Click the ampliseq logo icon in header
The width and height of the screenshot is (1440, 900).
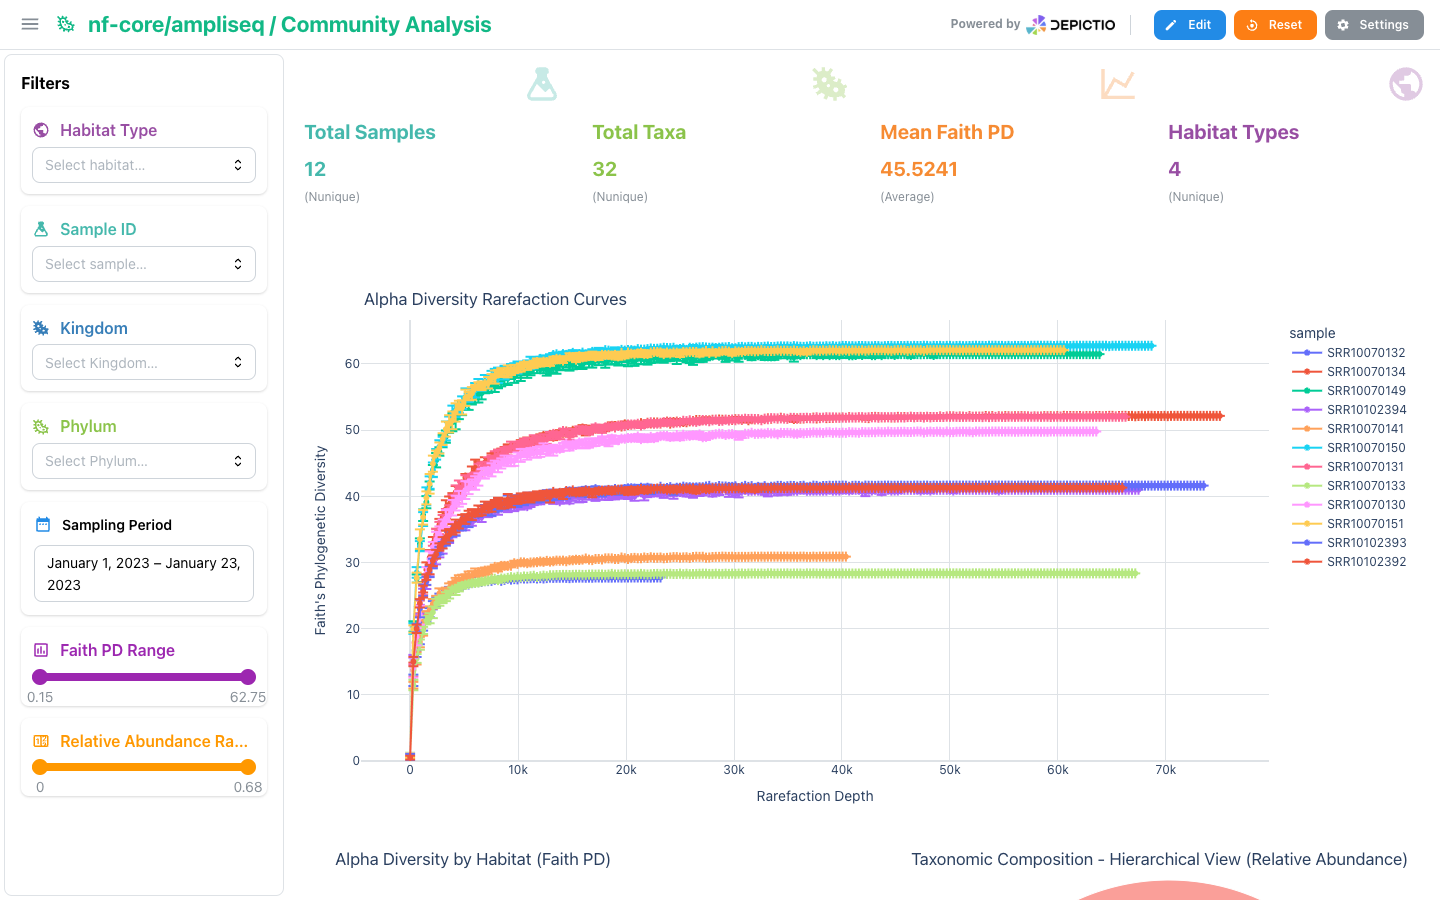click(x=66, y=24)
